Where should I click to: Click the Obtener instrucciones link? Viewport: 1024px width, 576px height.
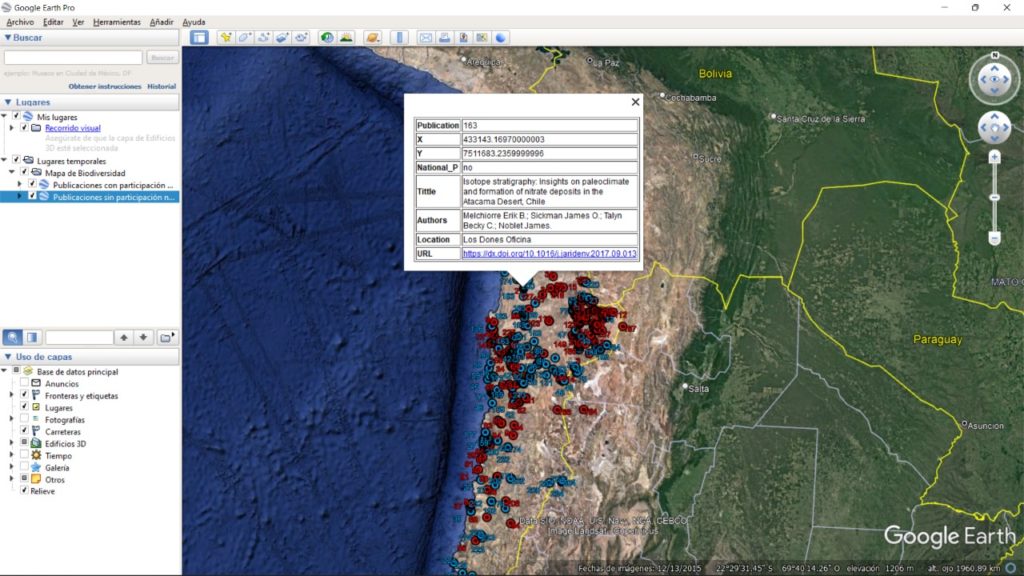tap(104, 86)
